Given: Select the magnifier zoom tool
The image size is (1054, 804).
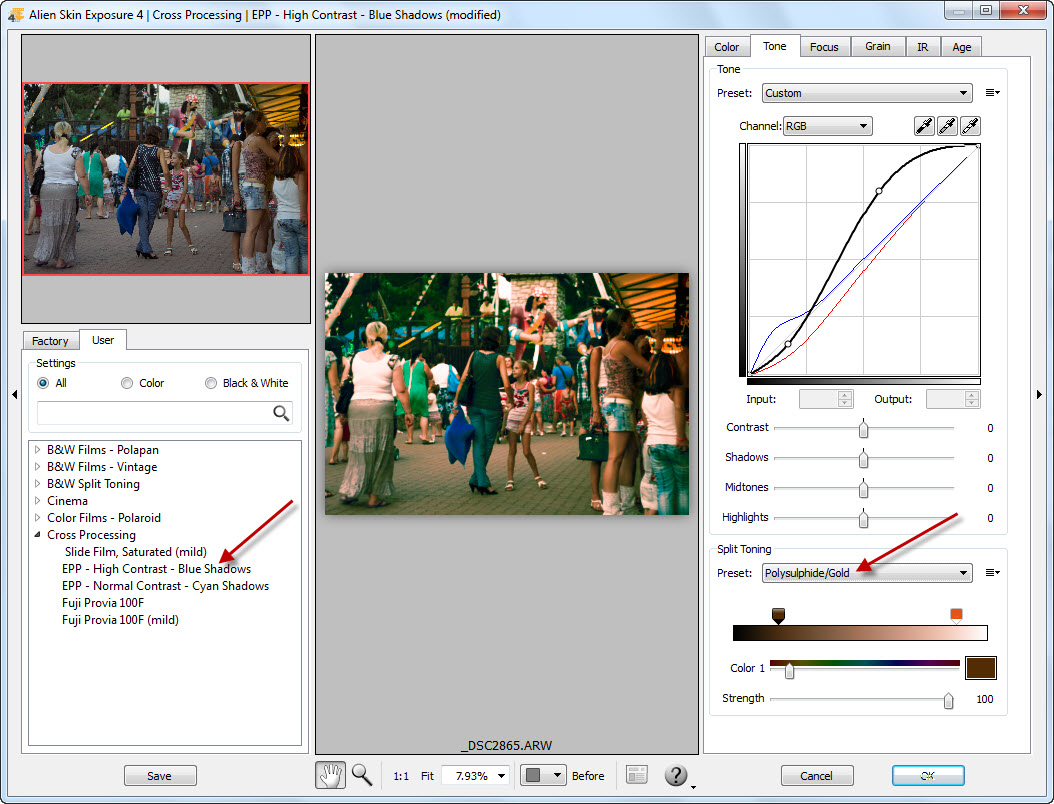Looking at the screenshot, I should click(361, 775).
